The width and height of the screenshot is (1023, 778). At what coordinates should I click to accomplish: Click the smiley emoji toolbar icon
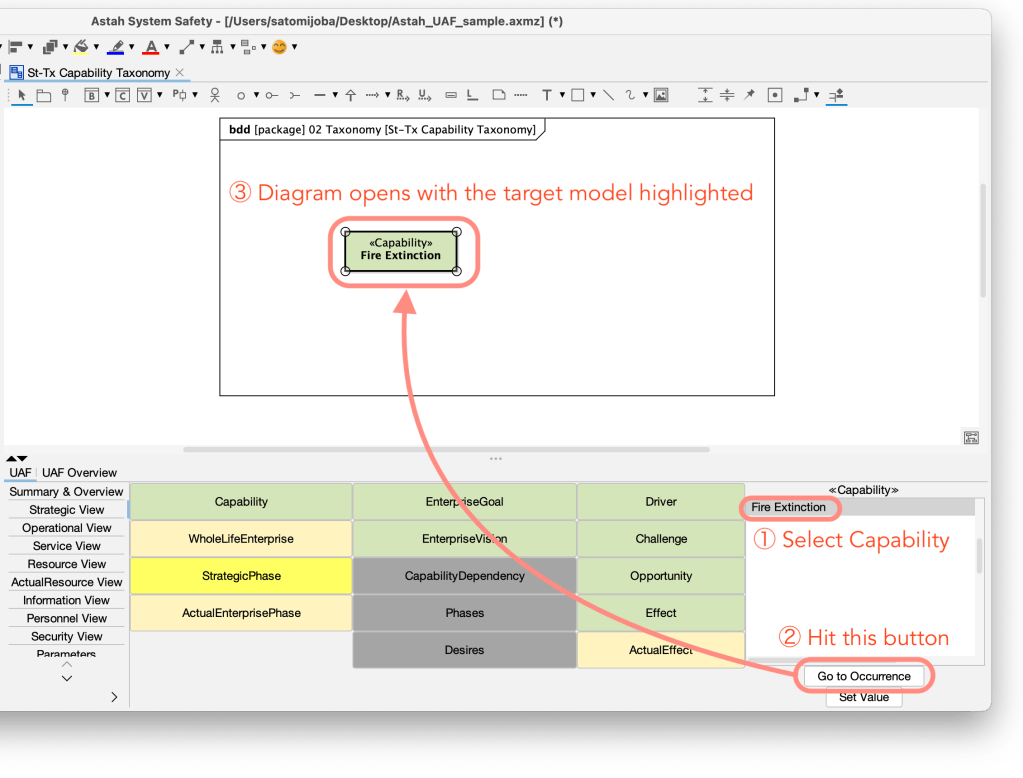pyautogui.click(x=281, y=45)
